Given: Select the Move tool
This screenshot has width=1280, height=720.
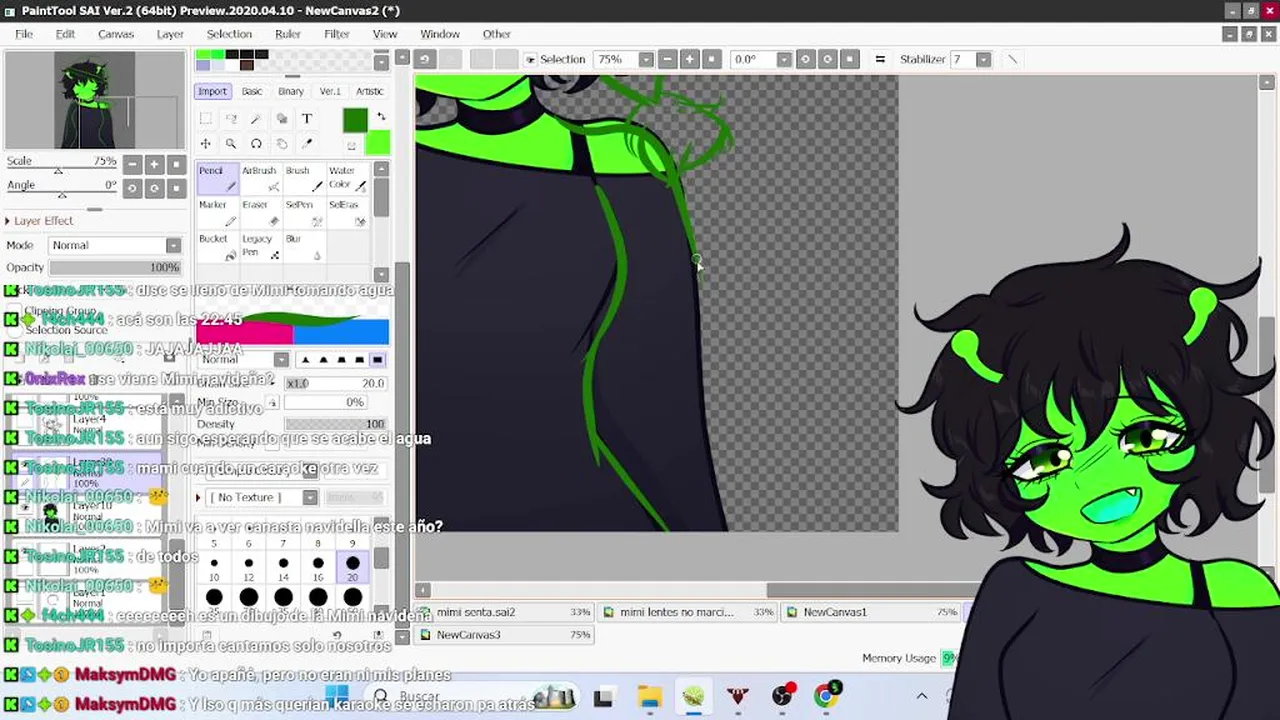Looking at the screenshot, I should click(x=206, y=144).
